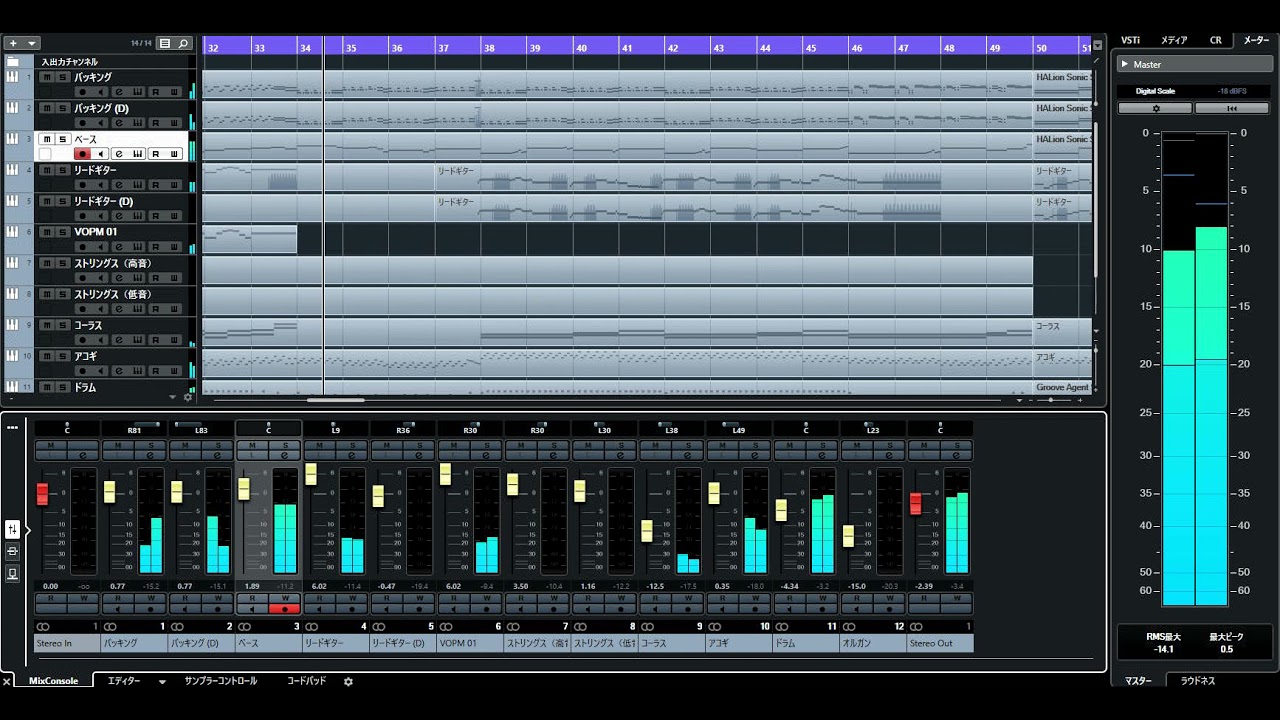Open the ruler dropdown at the top-right of timeline

click(x=1097, y=46)
